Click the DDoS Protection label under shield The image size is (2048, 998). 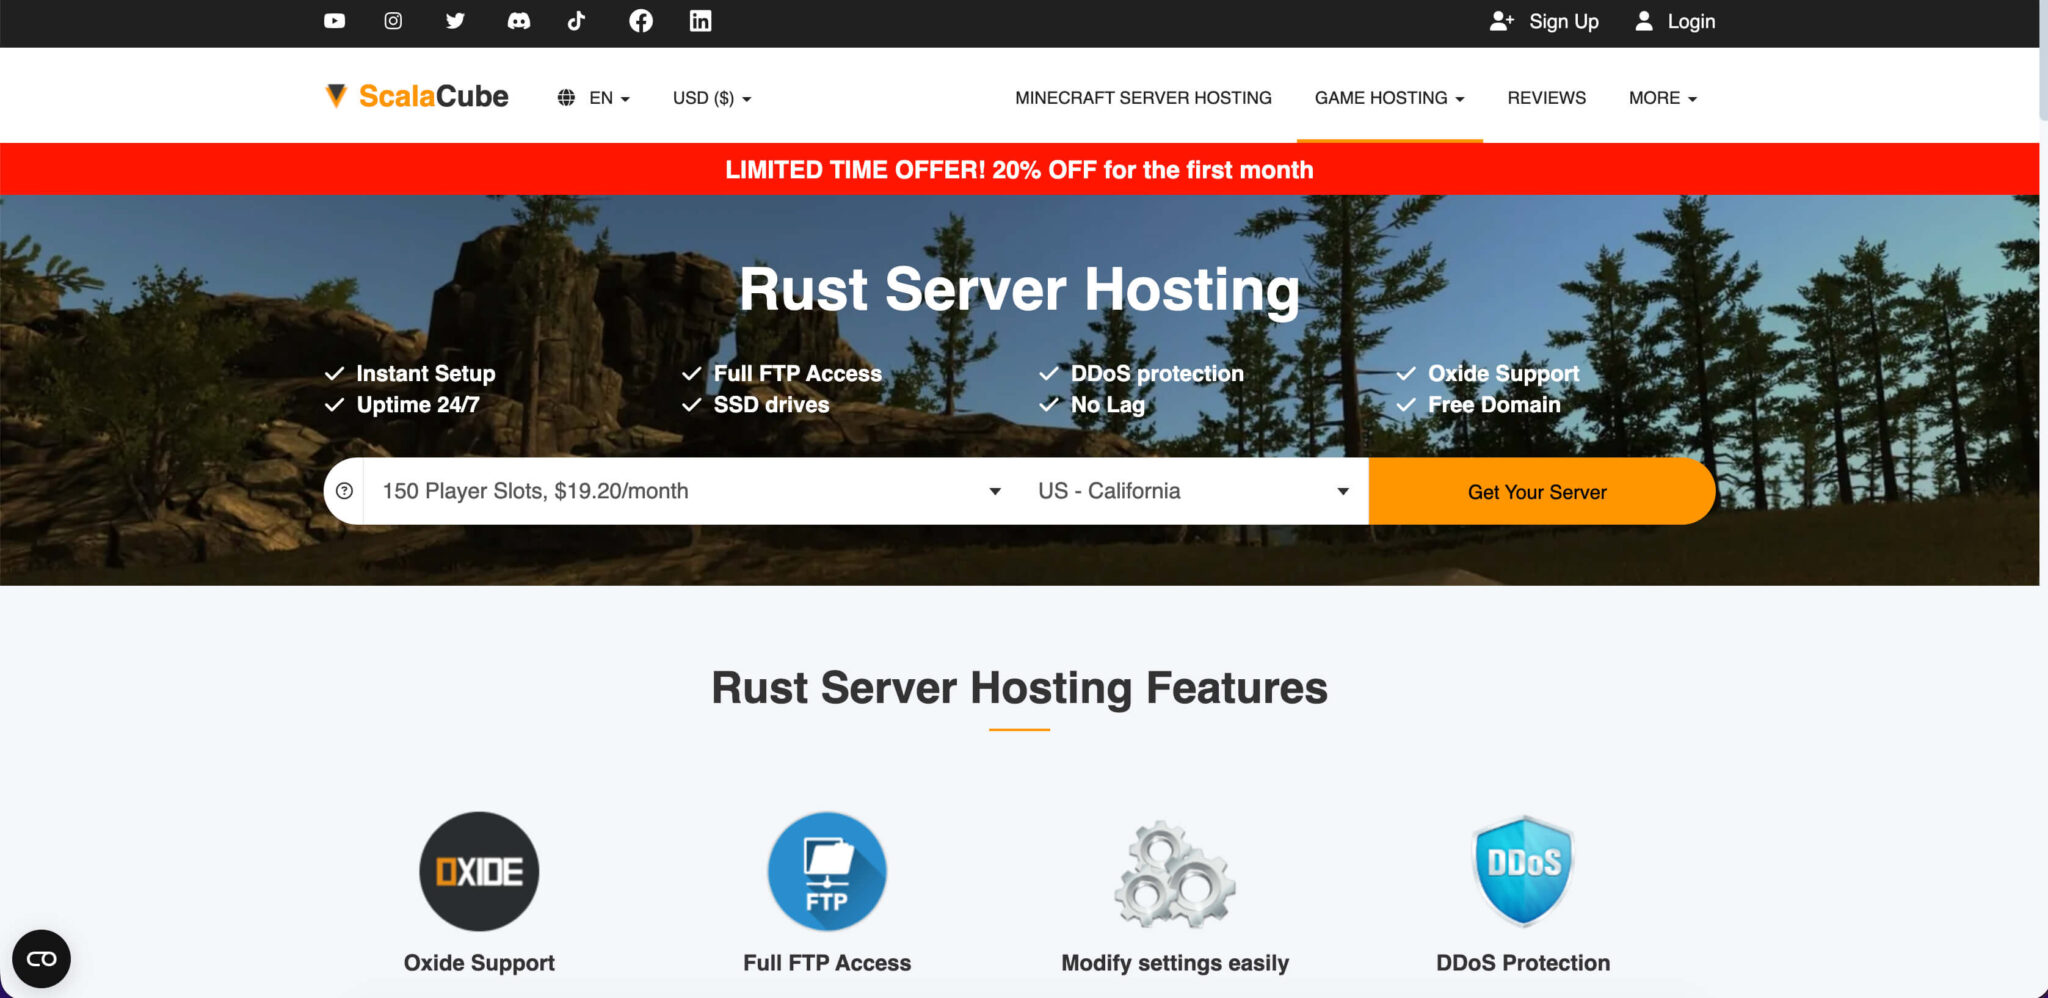[1523, 963]
